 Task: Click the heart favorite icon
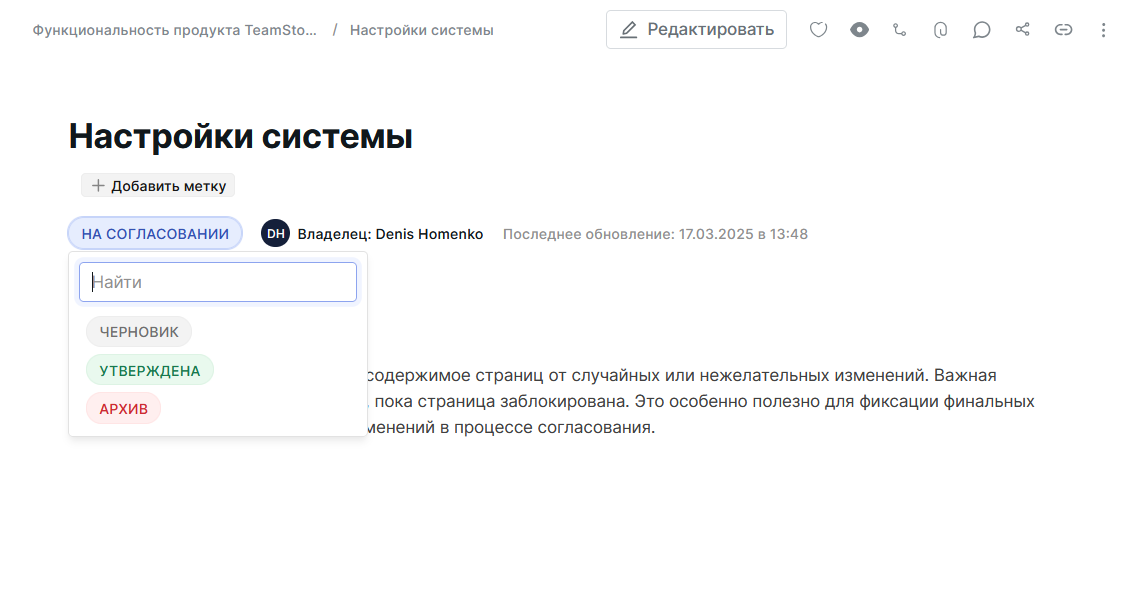pos(818,30)
